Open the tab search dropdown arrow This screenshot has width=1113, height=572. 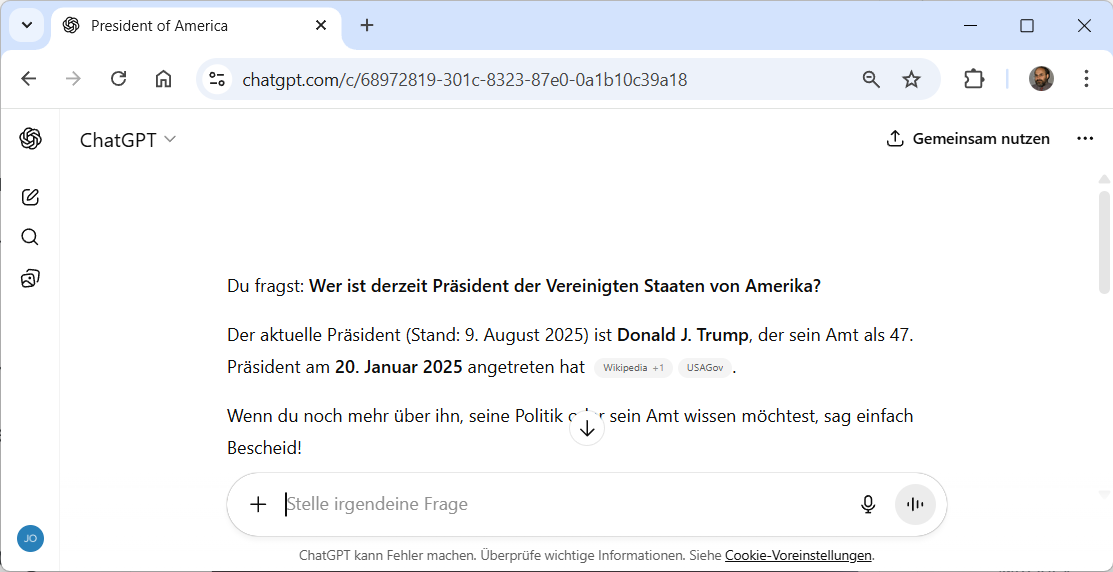pyautogui.click(x=27, y=25)
